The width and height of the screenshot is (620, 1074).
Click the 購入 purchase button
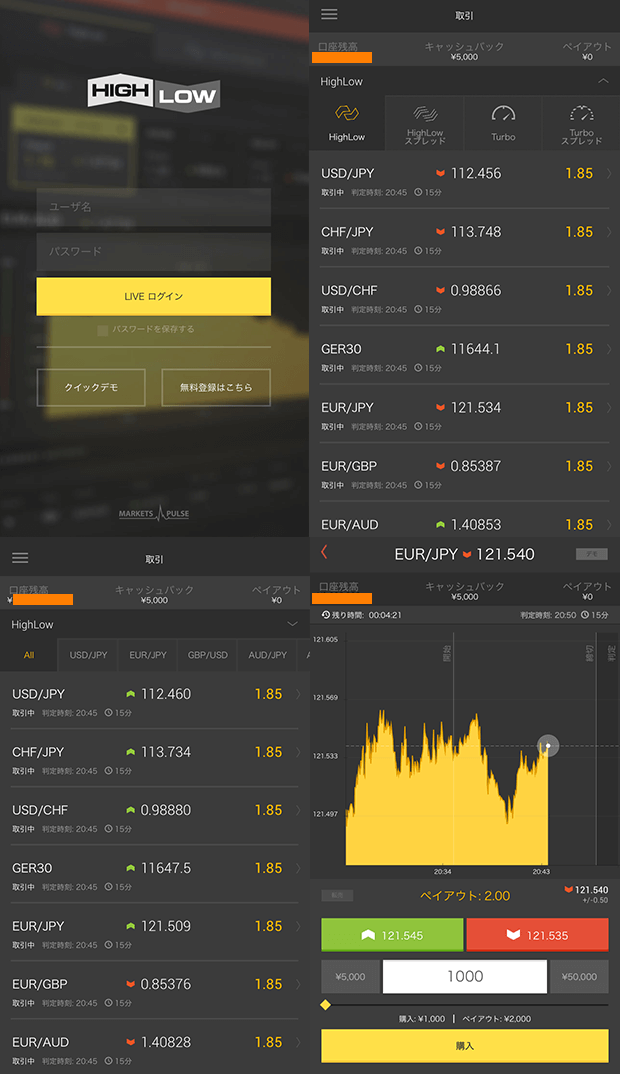[464, 1046]
